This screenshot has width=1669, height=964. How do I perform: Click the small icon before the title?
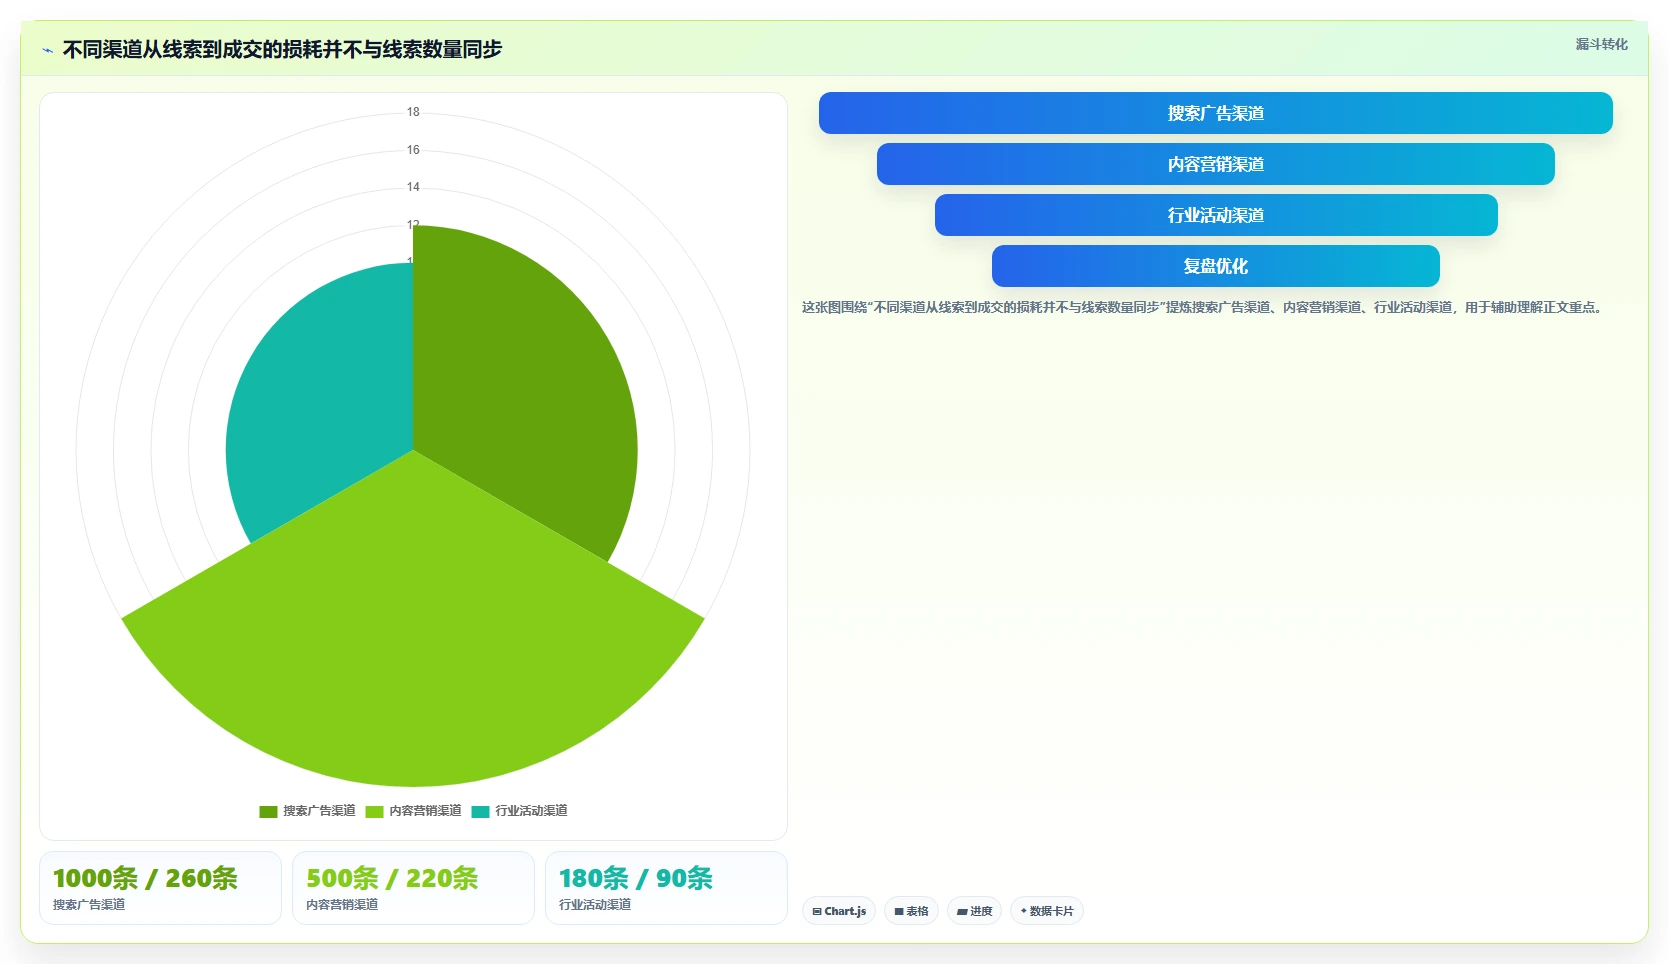click(x=47, y=50)
